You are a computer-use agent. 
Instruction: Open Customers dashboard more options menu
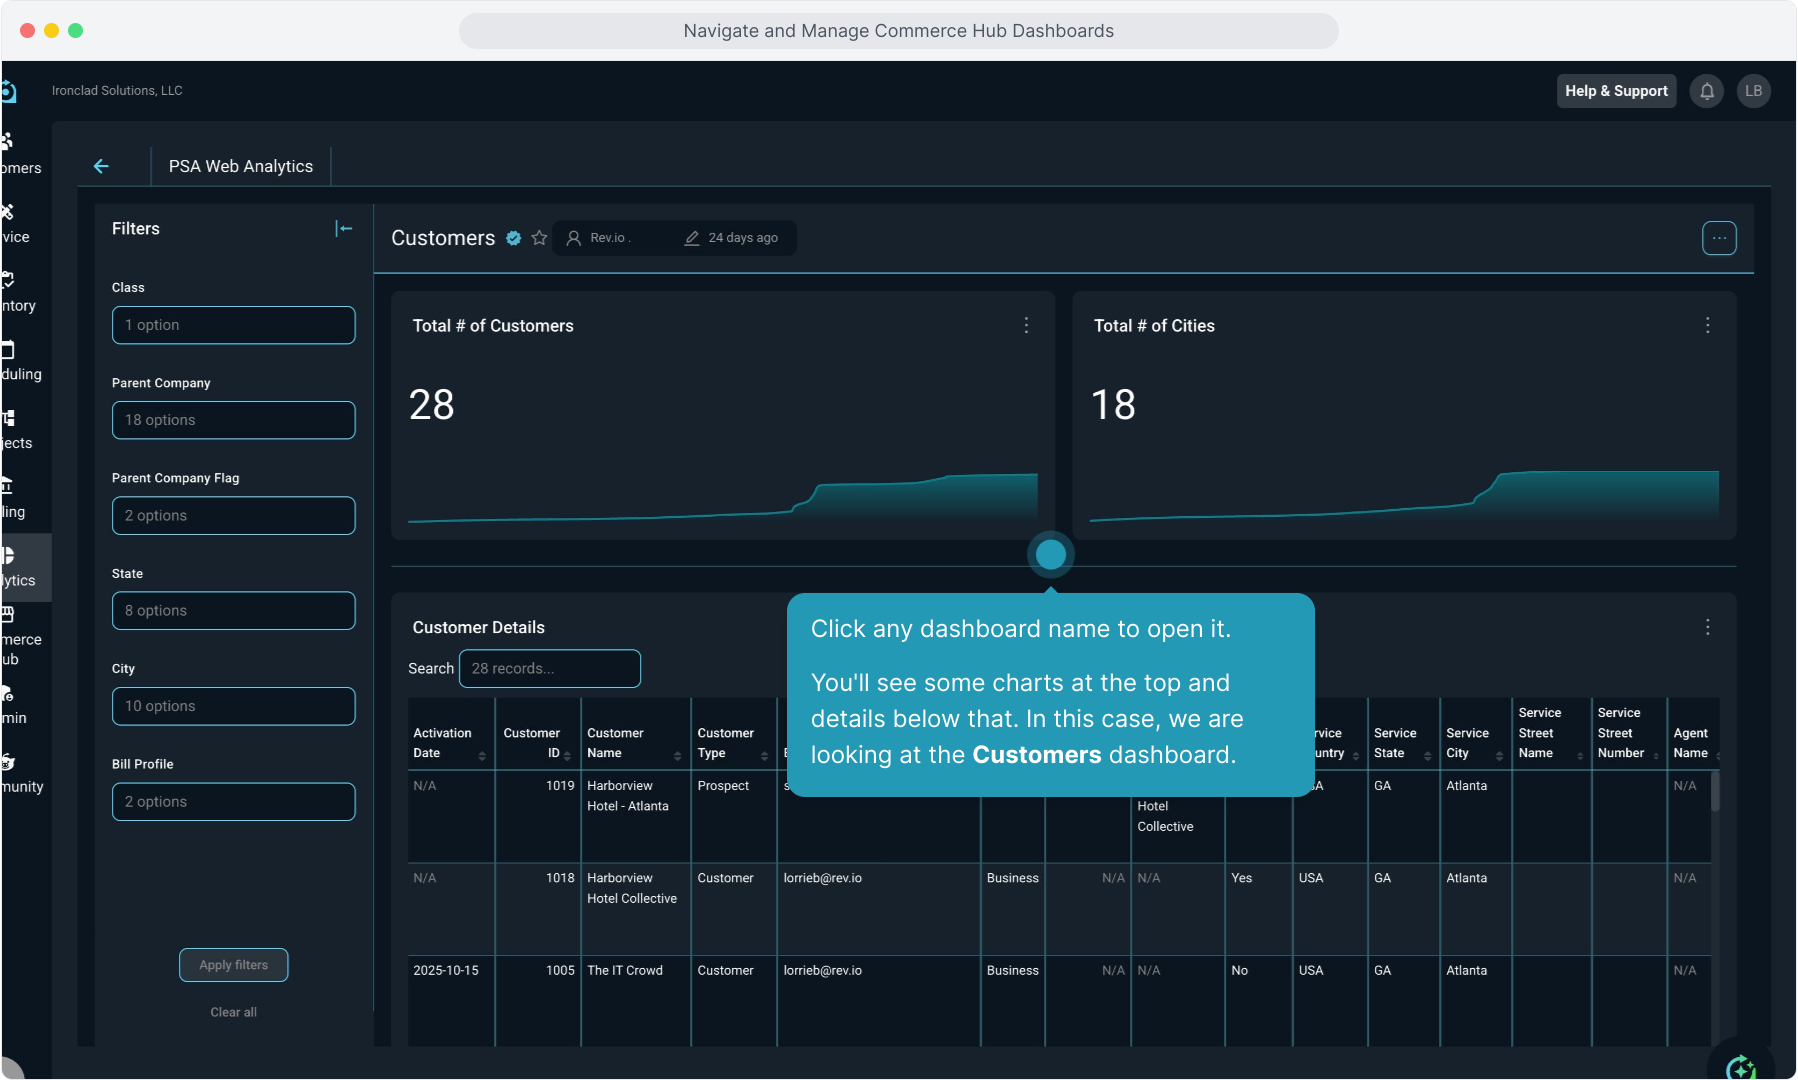click(1719, 238)
